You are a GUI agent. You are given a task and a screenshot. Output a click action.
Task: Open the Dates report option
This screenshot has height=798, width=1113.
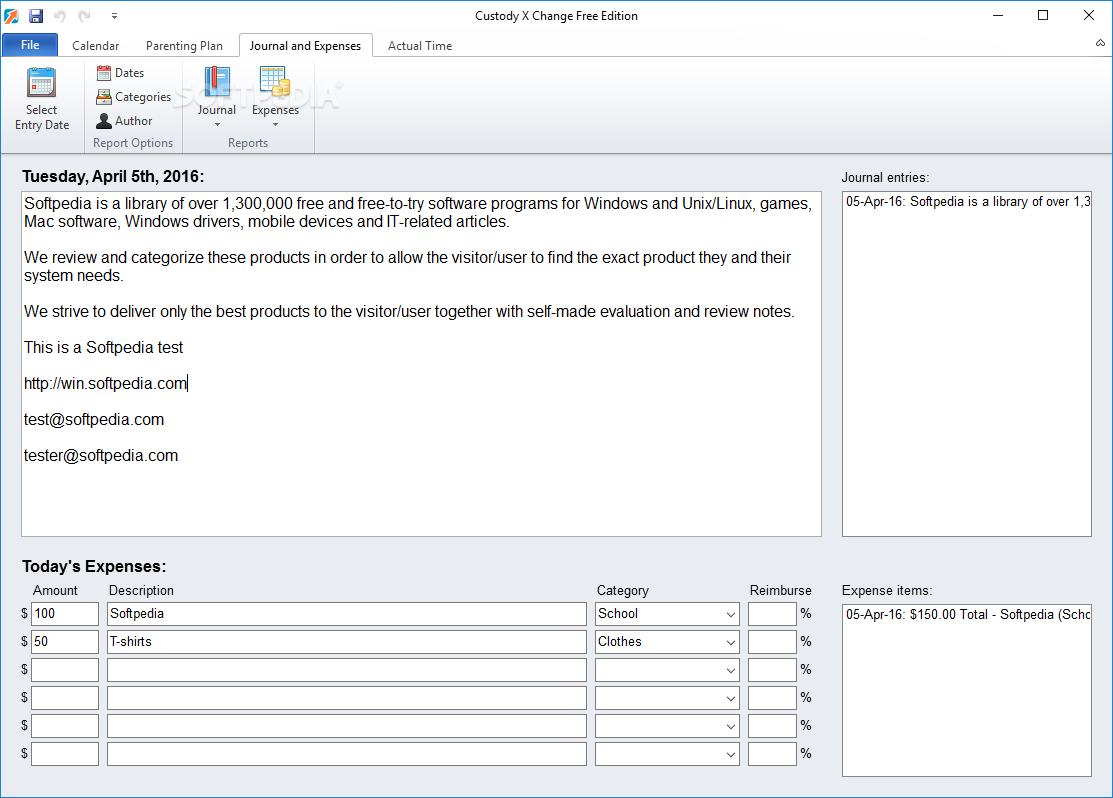pyautogui.click(x=120, y=72)
